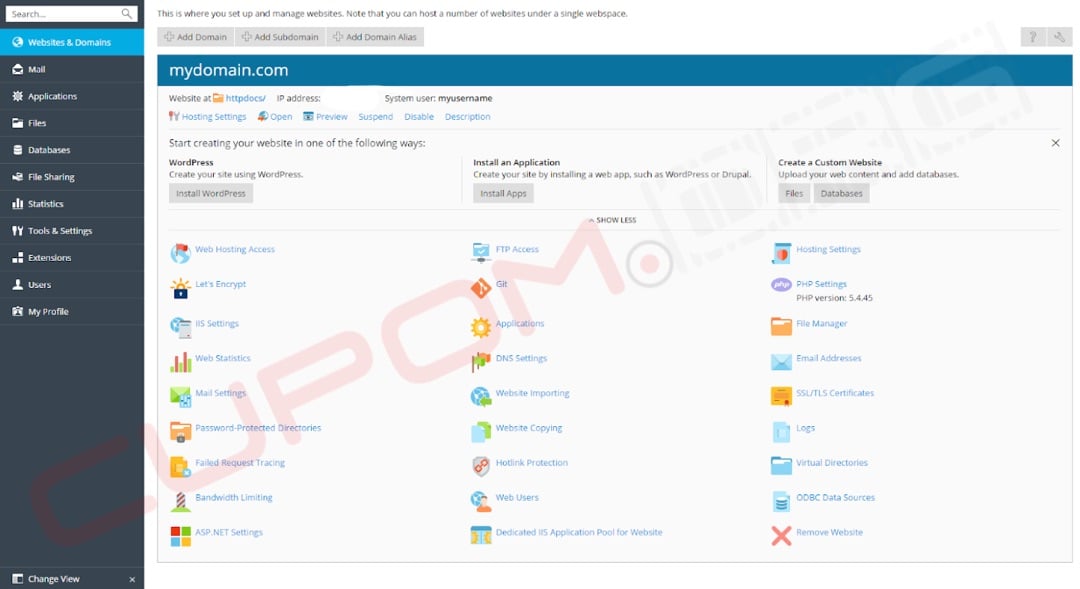Select Databases in the sidebar
Viewport: 1080px width, 589px height.
(x=72, y=149)
